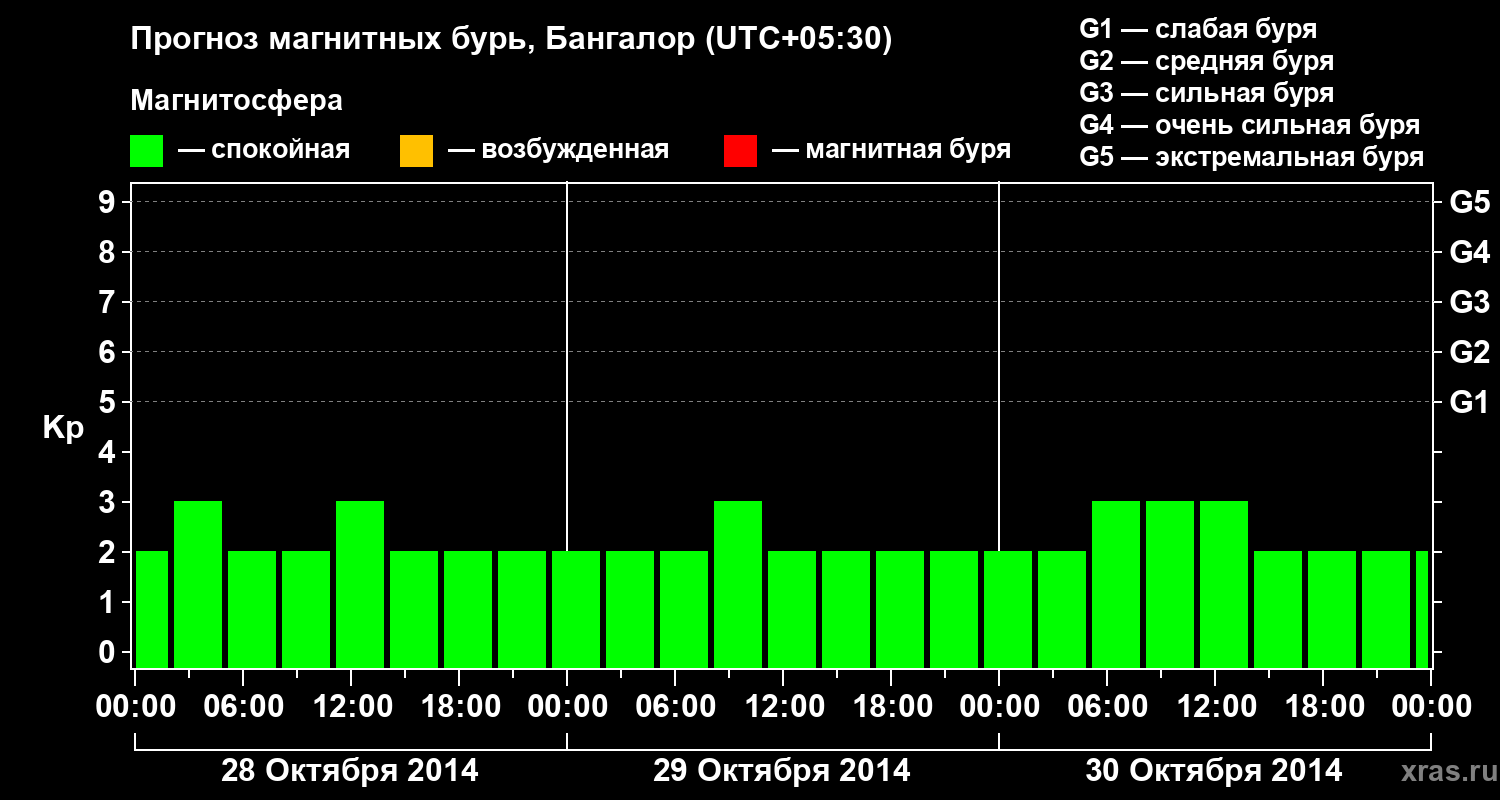Click the '12:00' time label of 29 Октября
This screenshot has height=800, width=1500.
tap(783, 706)
